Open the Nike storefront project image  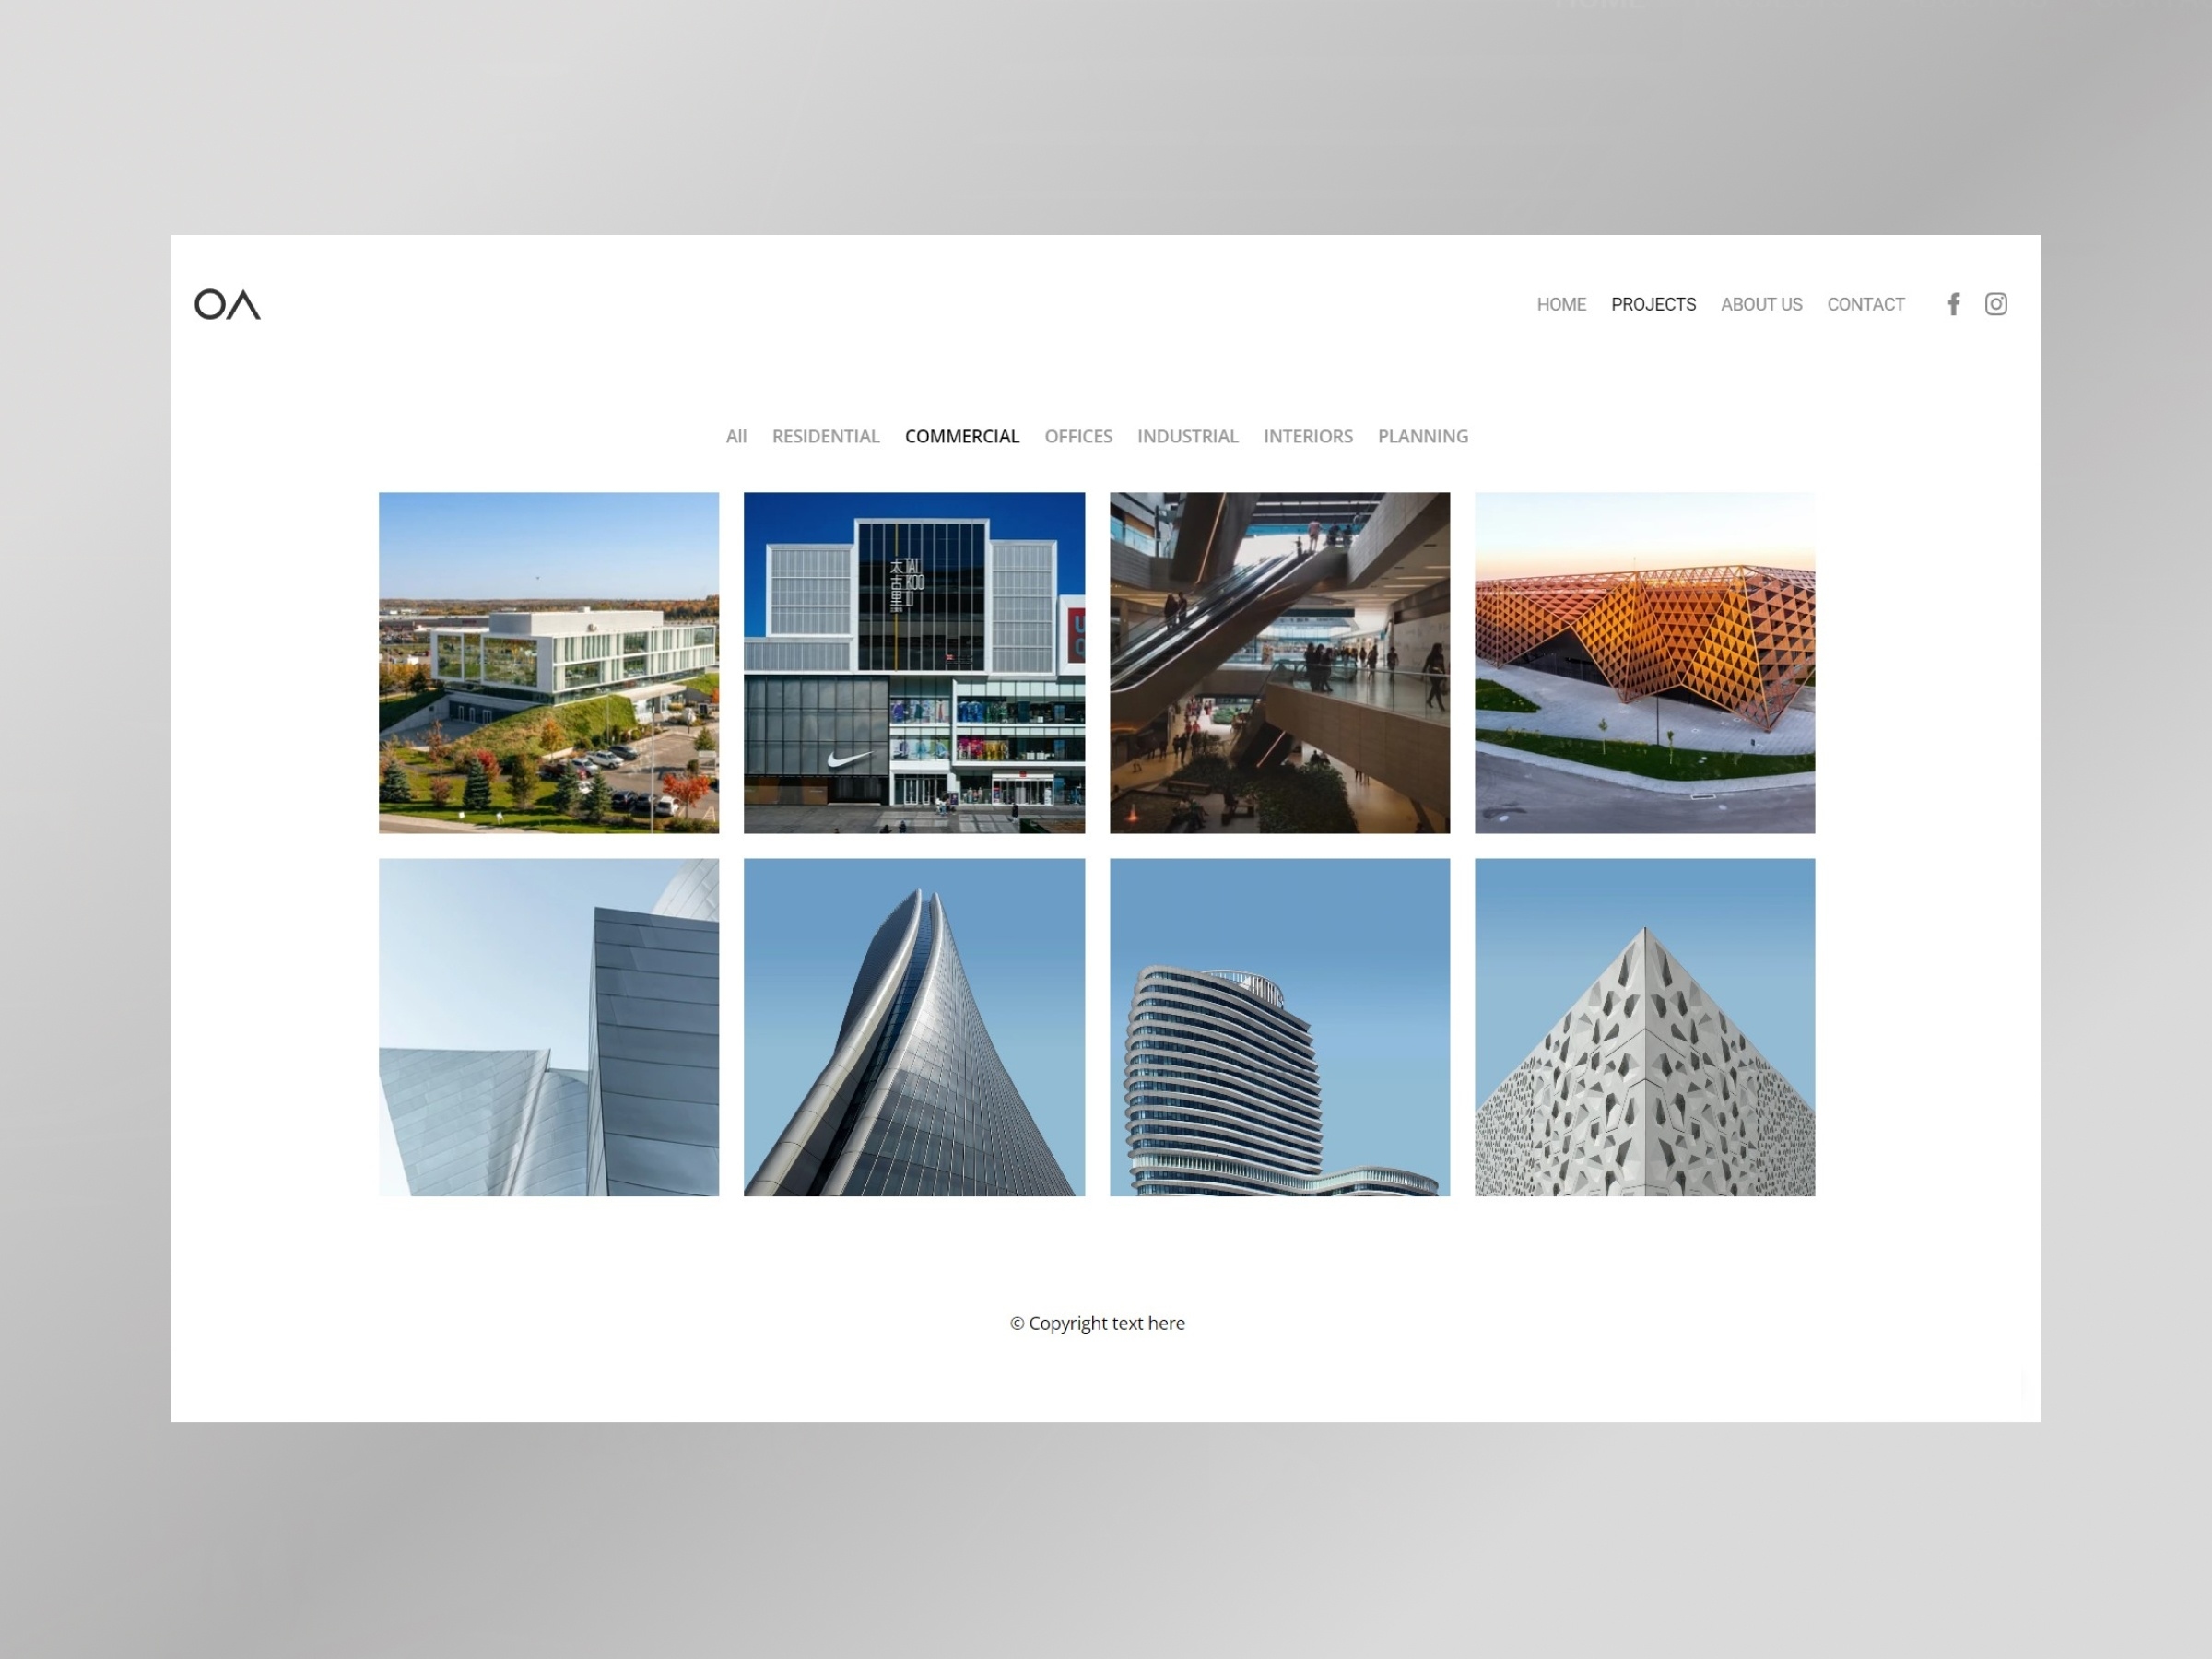click(x=912, y=662)
